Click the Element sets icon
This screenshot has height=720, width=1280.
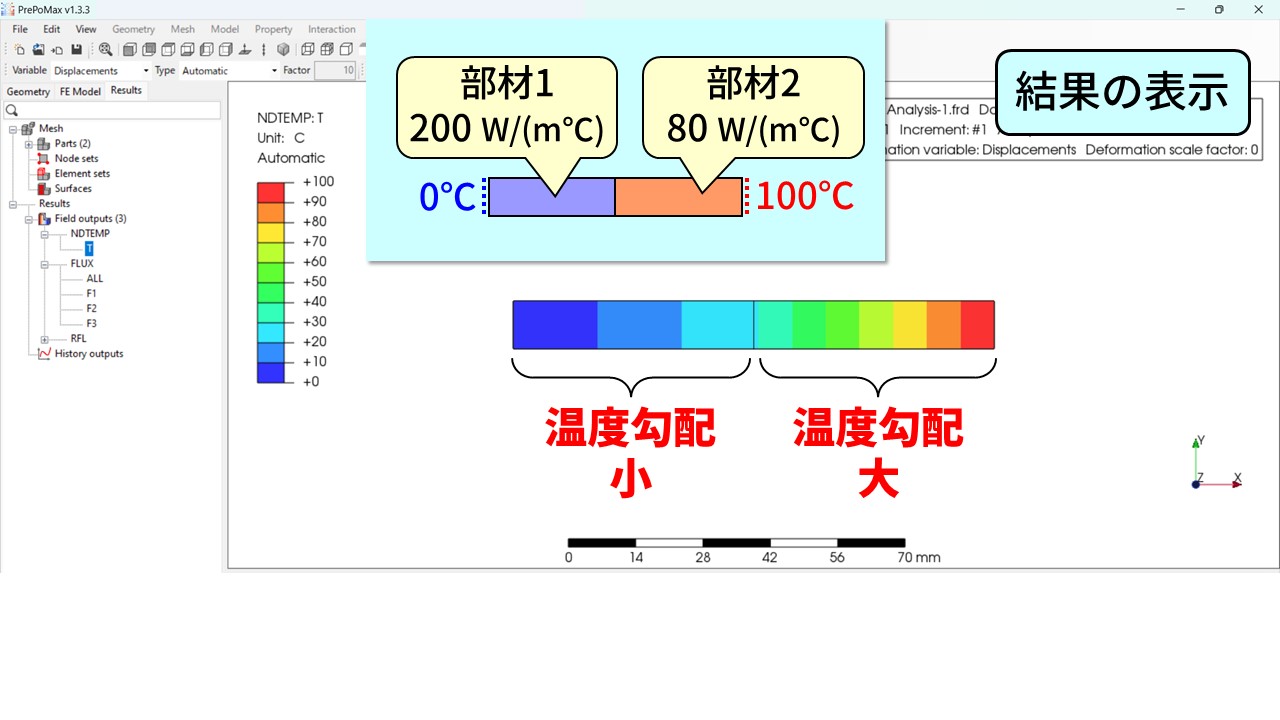coord(43,173)
